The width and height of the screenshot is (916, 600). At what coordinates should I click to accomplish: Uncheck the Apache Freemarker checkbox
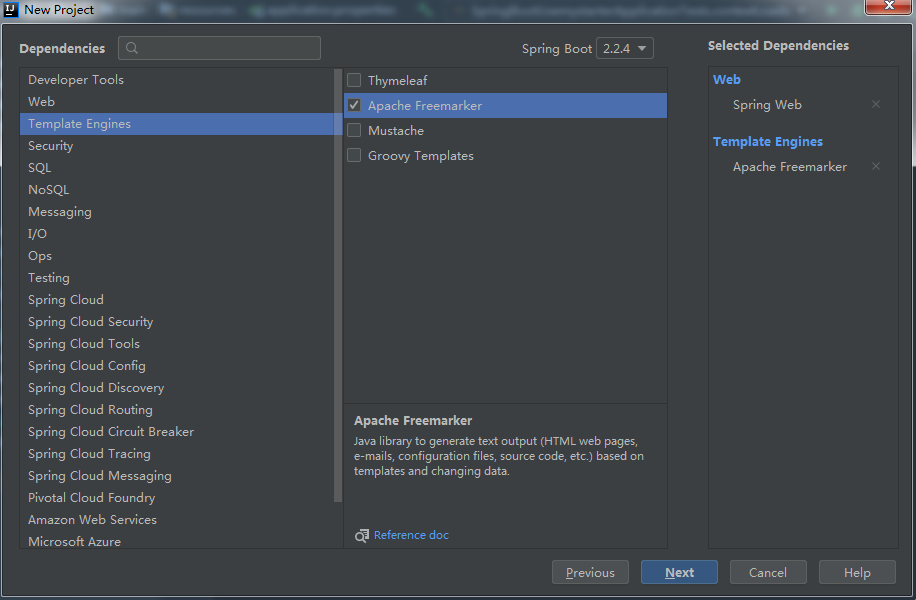pos(354,105)
